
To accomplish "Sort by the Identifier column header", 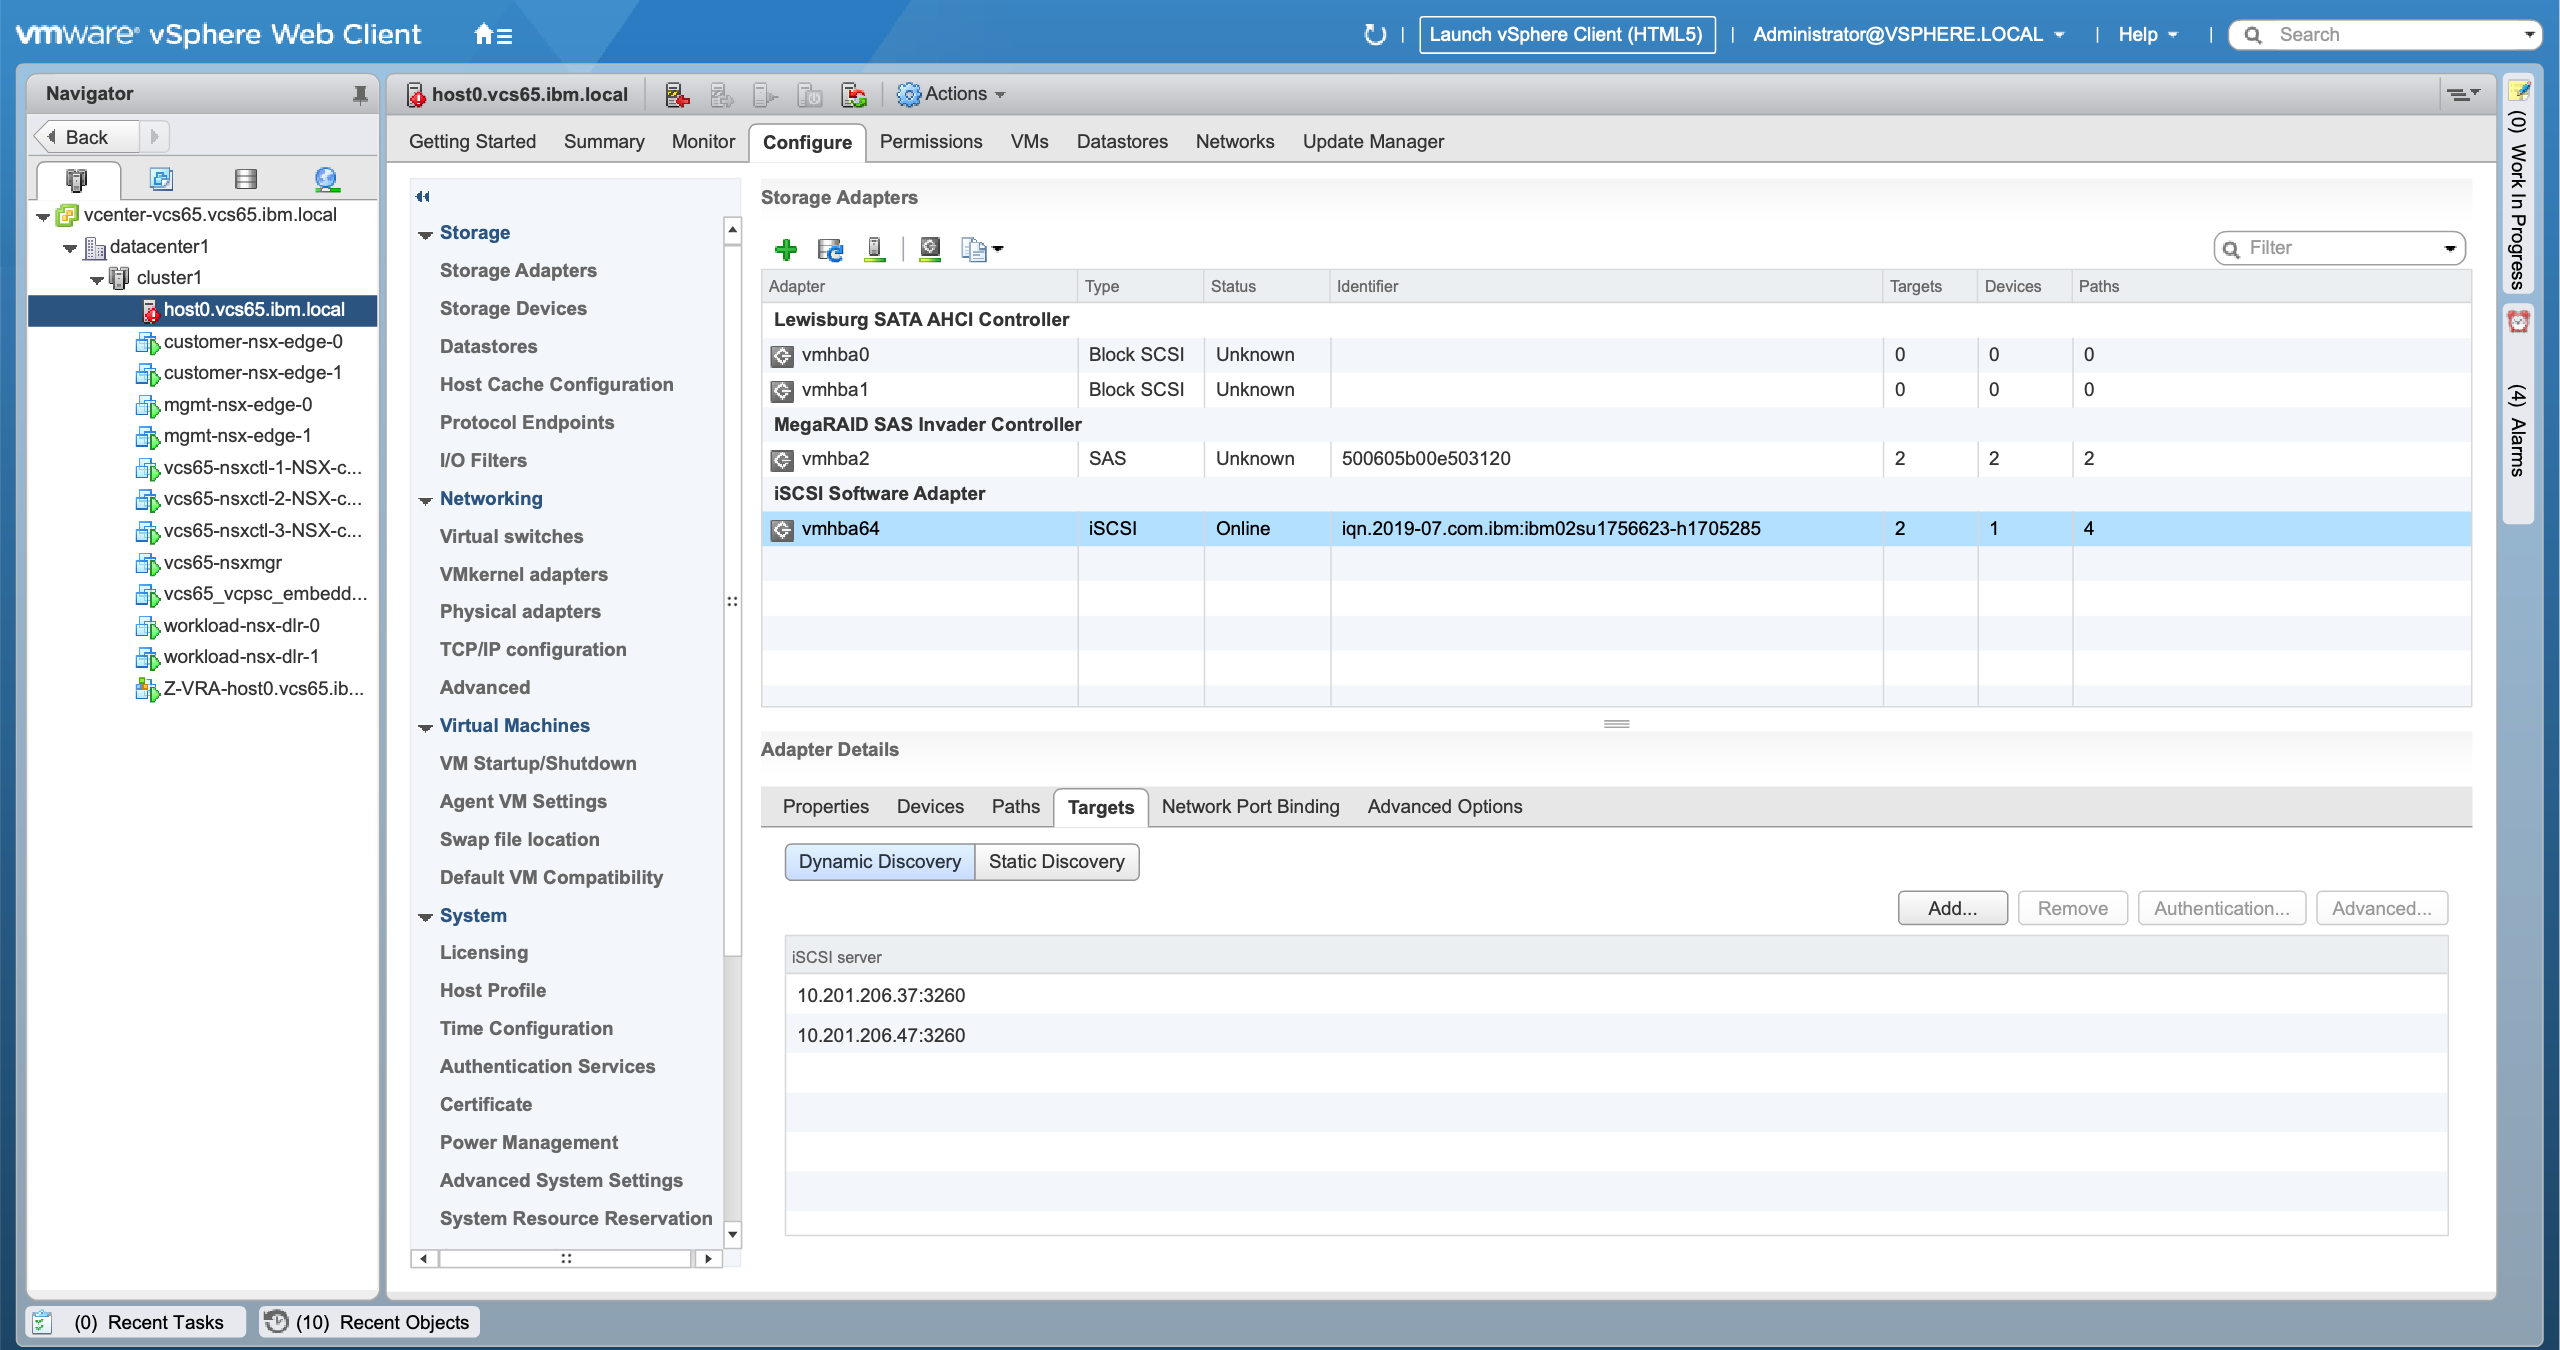I will tap(1605, 287).
